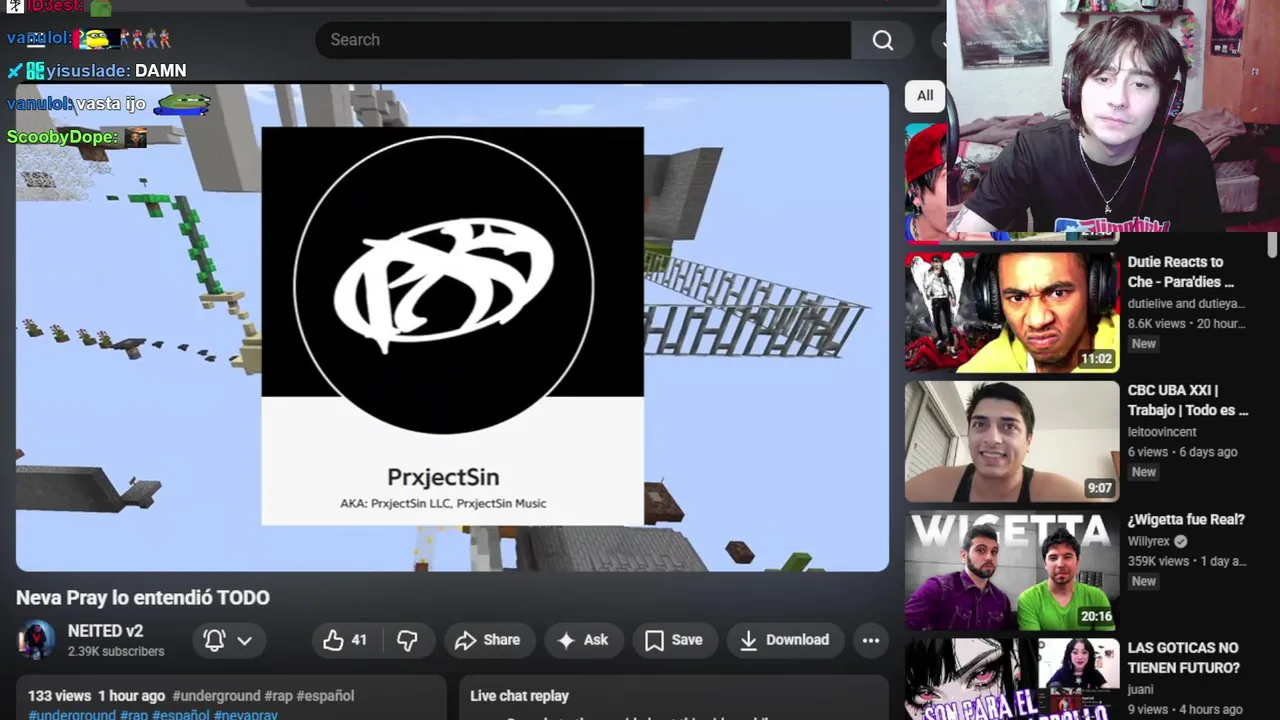This screenshot has width=1280, height=720.
Task: Click the Live chat replay header
Action: coord(519,696)
